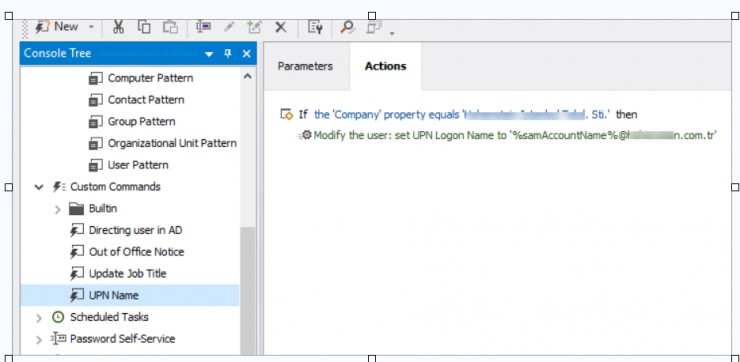Image resolution: width=740 pixels, height=362 pixels.
Task: Open the Modify the user action link
Action: tap(515, 136)
